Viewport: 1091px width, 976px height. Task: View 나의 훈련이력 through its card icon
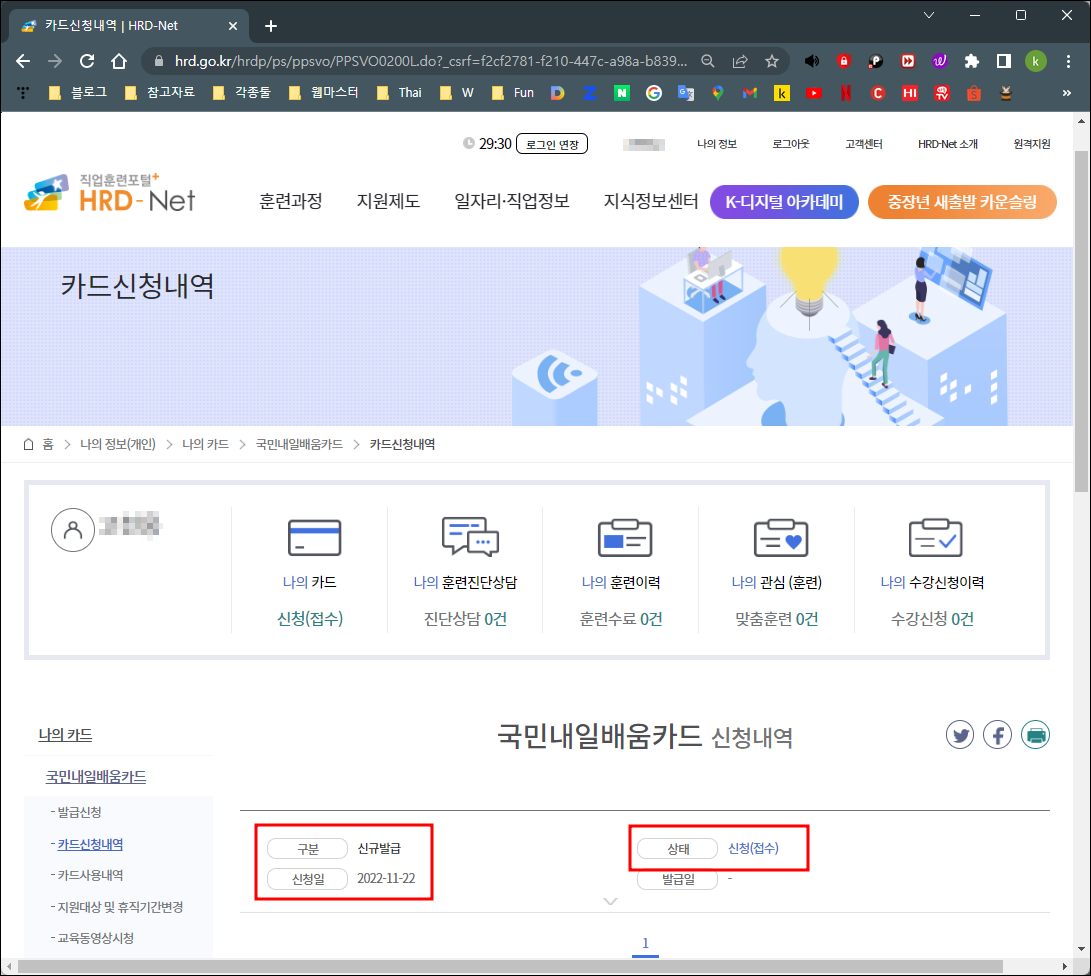point(624,537)
